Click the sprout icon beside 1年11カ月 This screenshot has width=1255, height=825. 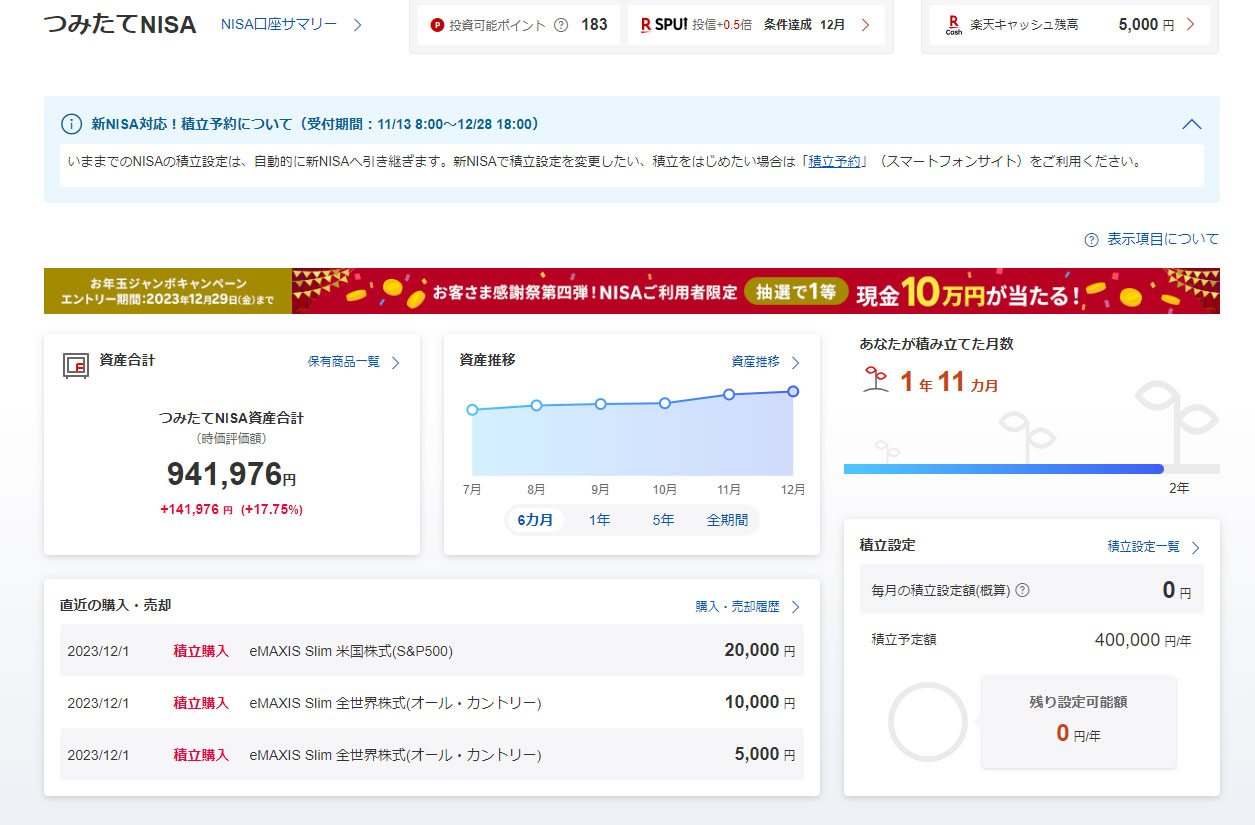pyautogui.click(x=876, y=379)
